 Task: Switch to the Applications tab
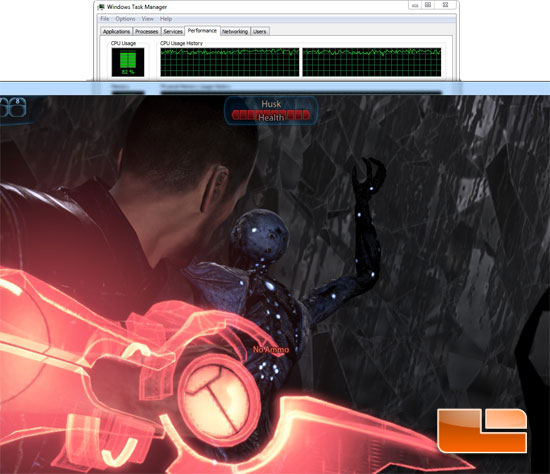point(116,31)
